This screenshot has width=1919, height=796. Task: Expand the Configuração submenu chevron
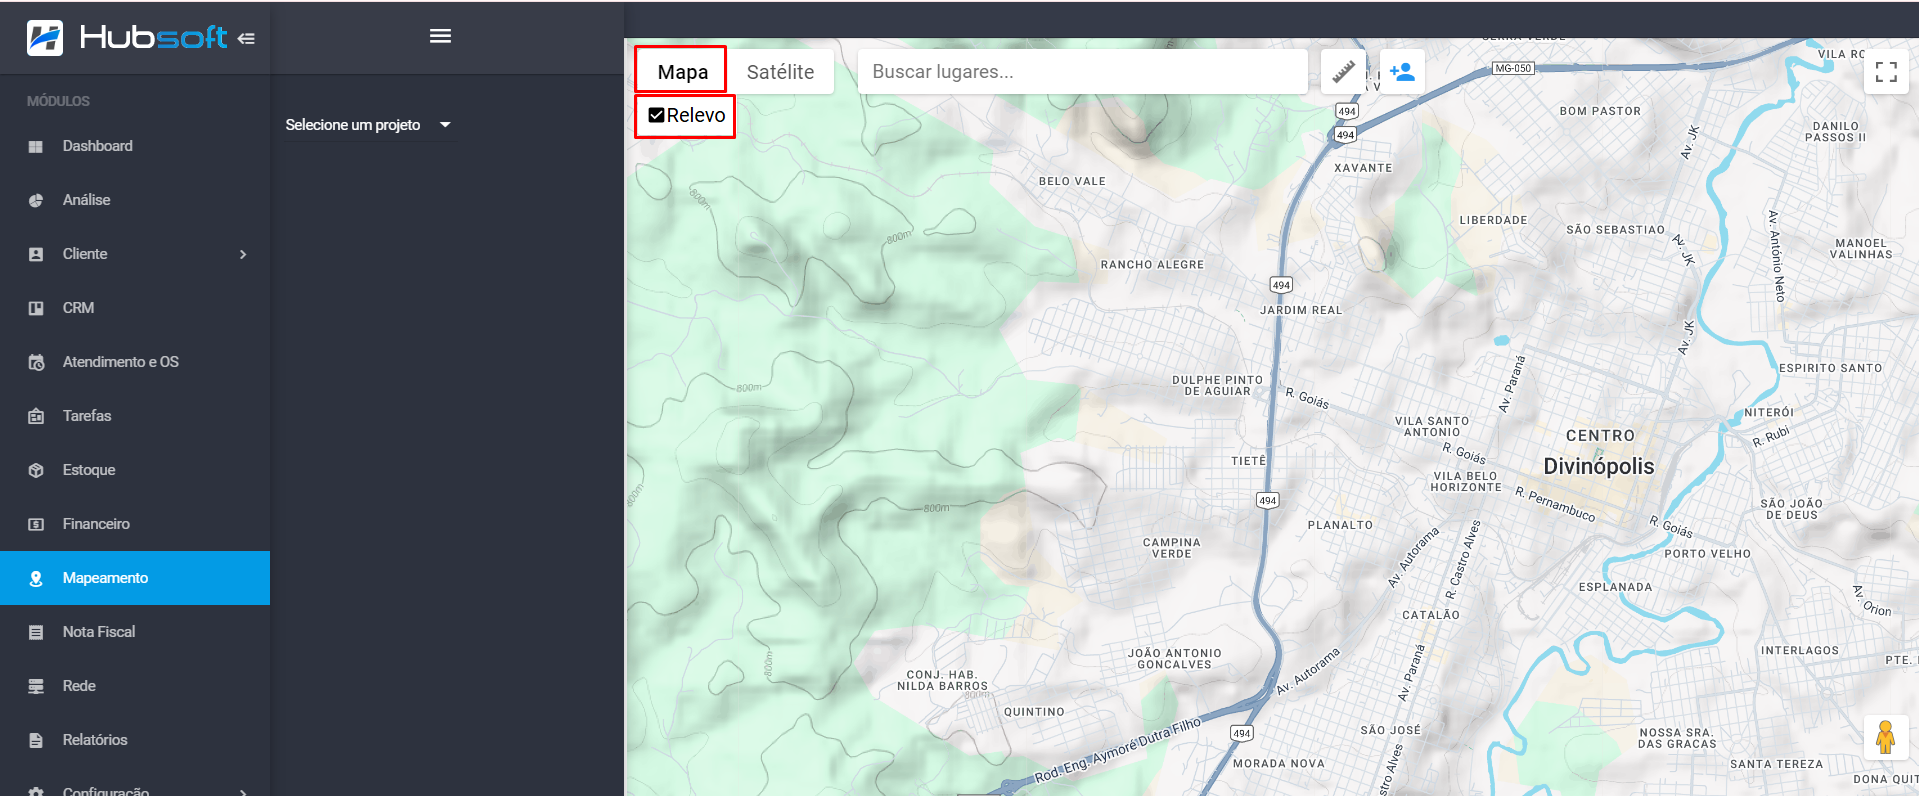(243, 791)
